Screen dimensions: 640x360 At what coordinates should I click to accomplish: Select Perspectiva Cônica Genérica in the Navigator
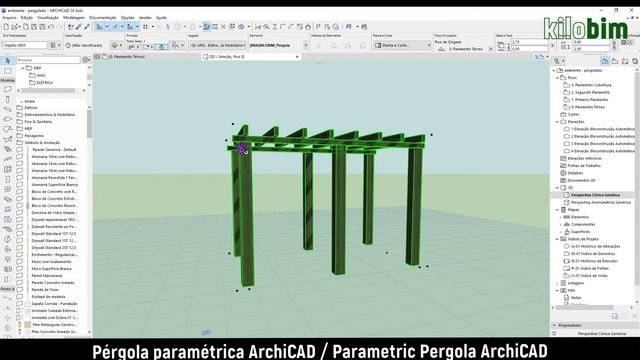[595, 195]
